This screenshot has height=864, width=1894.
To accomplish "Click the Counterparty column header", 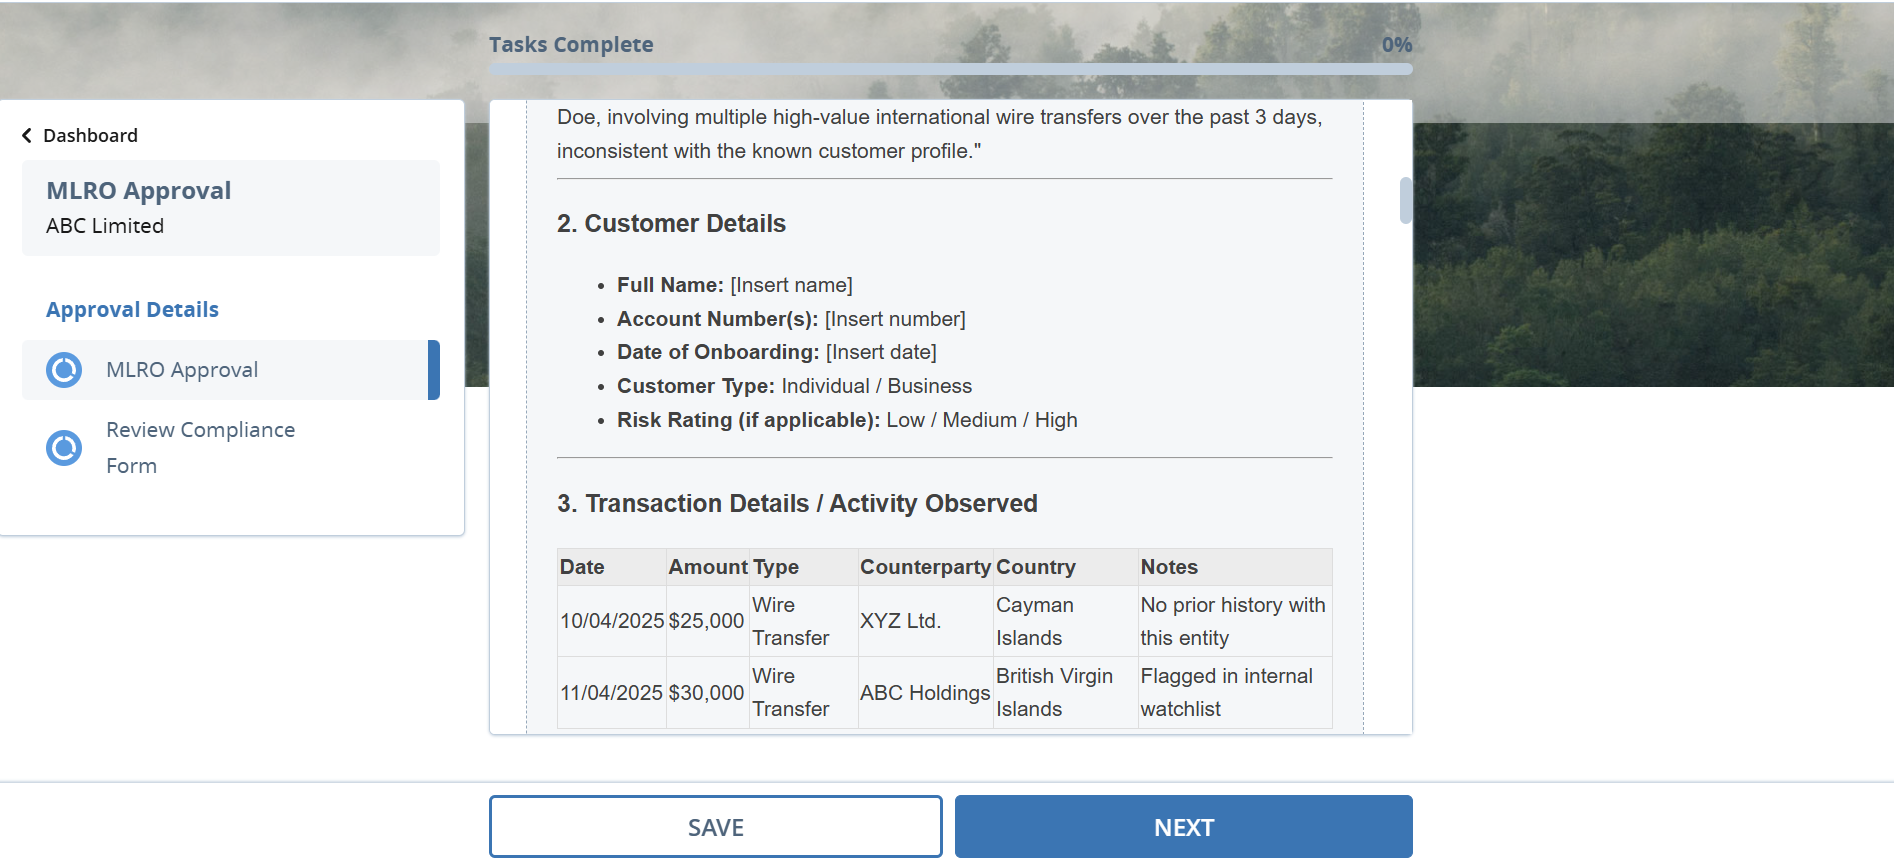I will coord(925,567).
